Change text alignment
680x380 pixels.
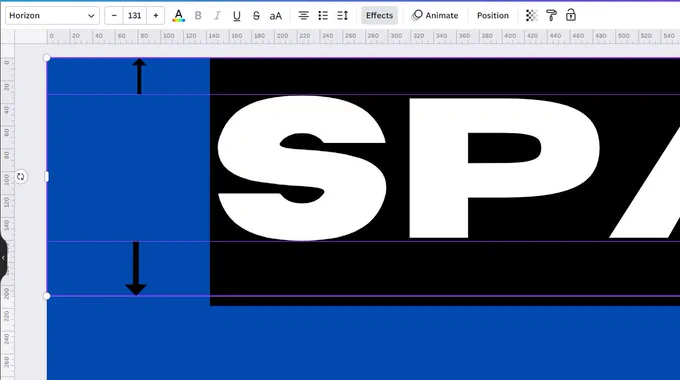tap(304, 16)
